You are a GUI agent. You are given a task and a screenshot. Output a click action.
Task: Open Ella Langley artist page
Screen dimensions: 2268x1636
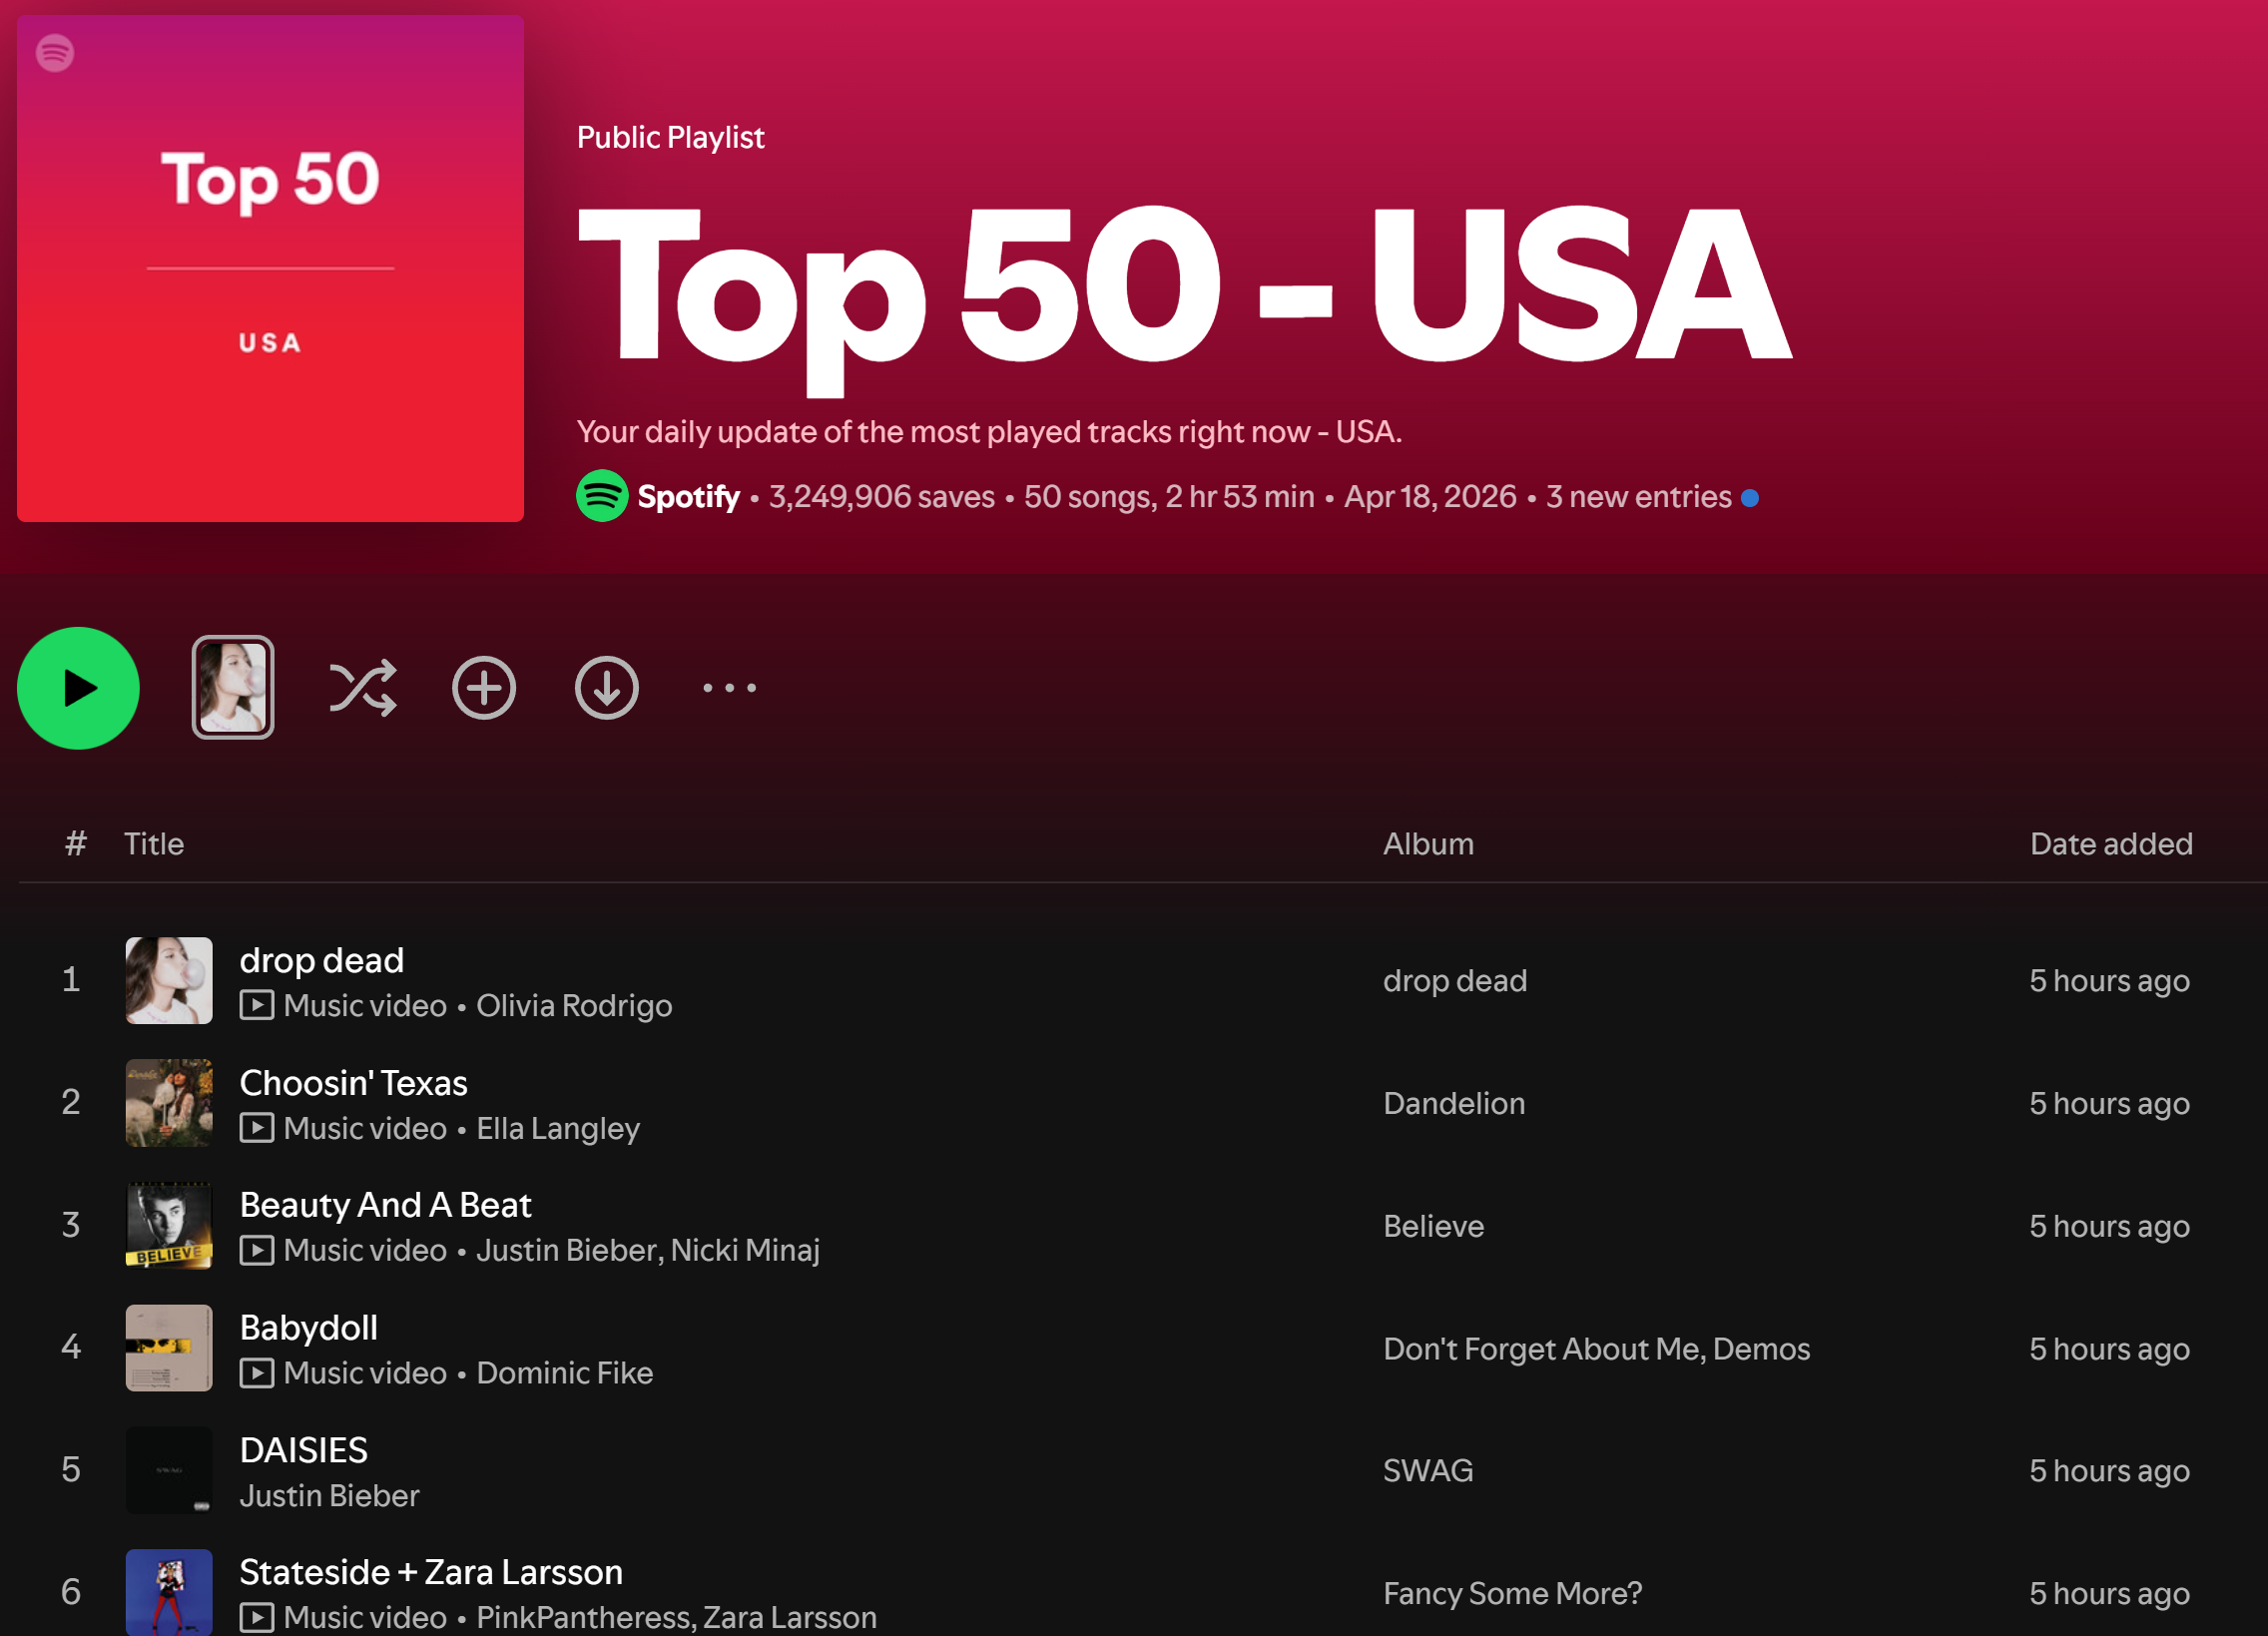[558, 1129]
